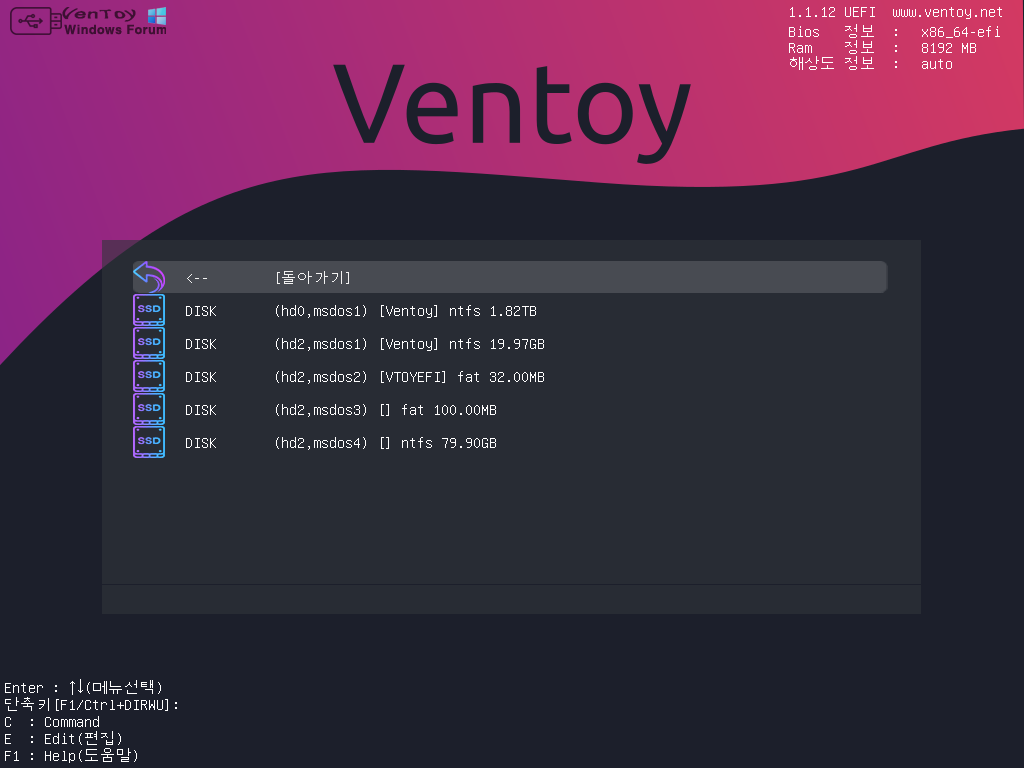Click the 'F1 : Help(도움말)' hint

click(x=71, y=756)
